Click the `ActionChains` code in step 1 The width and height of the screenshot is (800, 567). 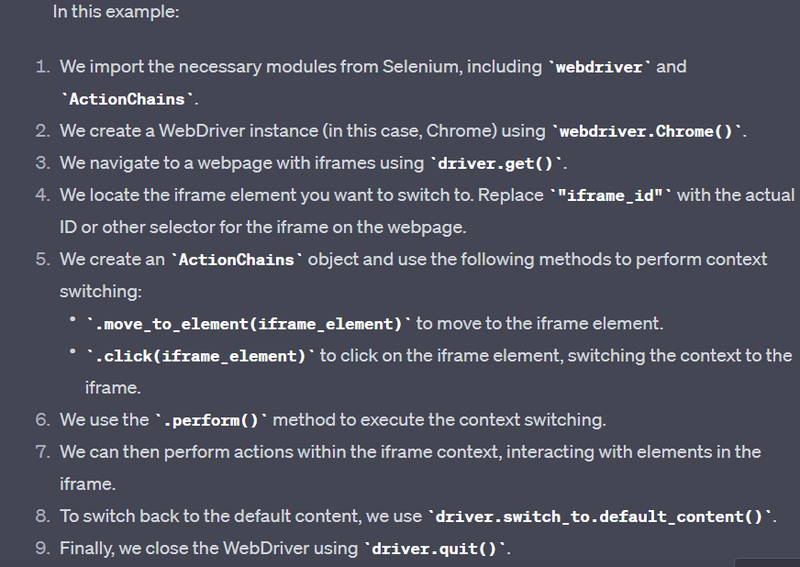click(127, 99)
